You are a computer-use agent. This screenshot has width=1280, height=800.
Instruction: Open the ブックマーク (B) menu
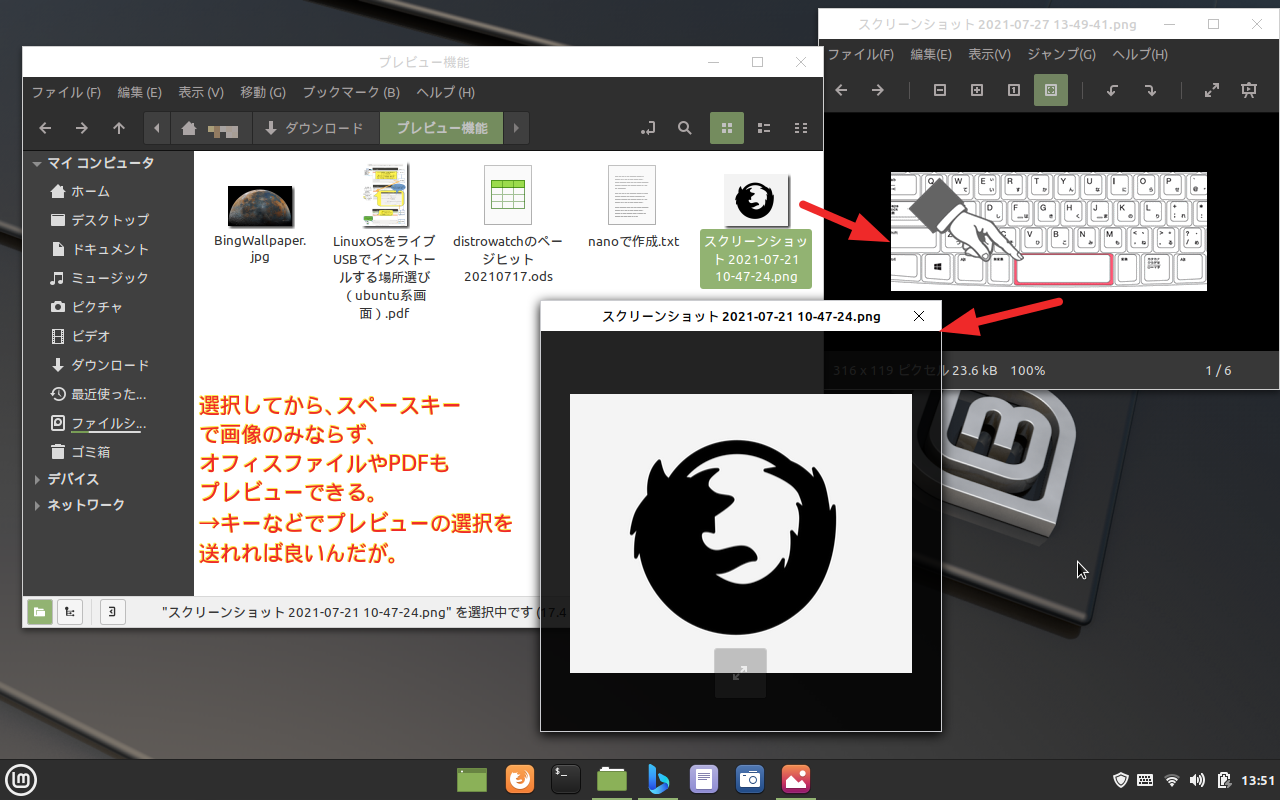coord(351,92)
